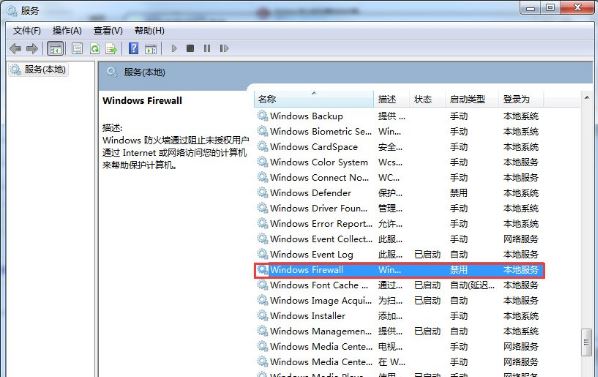Minimize the 服务 window
The height and width of the screenshot is (377, 598).
point(530,8)
